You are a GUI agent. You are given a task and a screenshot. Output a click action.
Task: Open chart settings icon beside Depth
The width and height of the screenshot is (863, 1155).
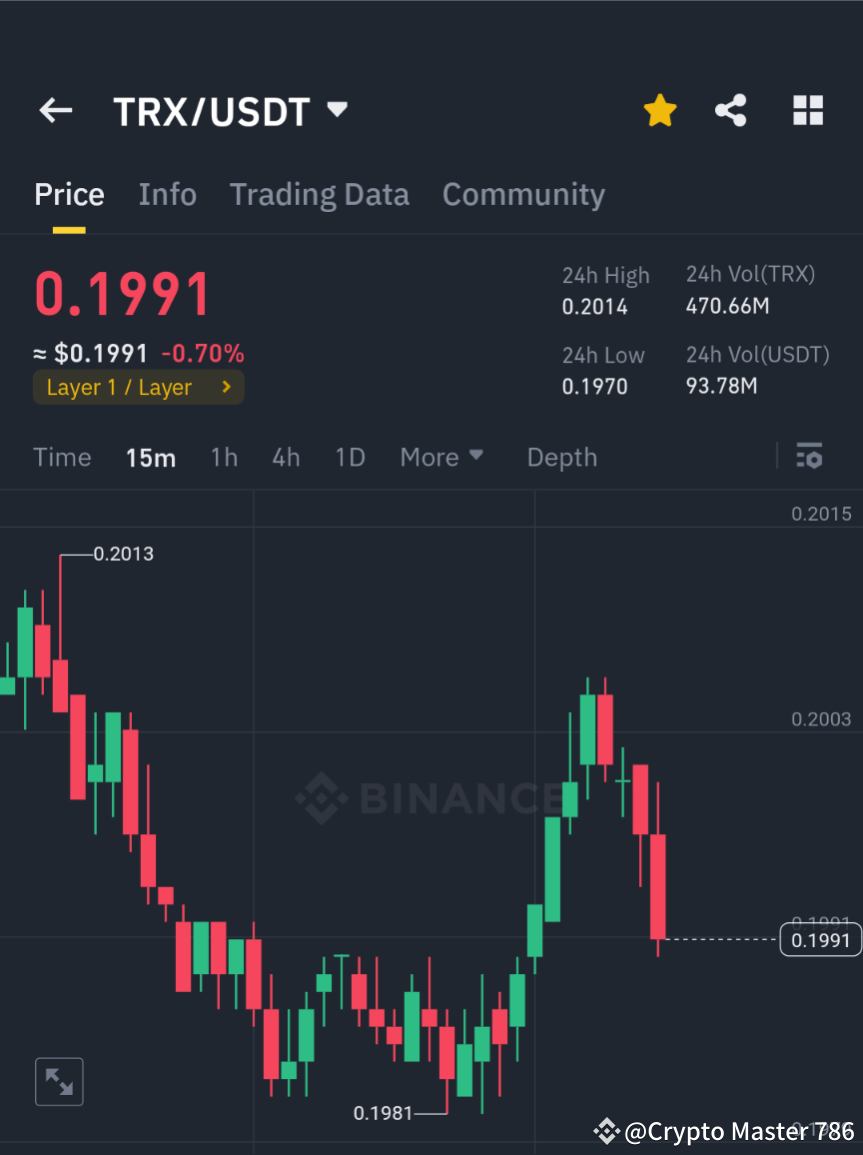point(809,456)
